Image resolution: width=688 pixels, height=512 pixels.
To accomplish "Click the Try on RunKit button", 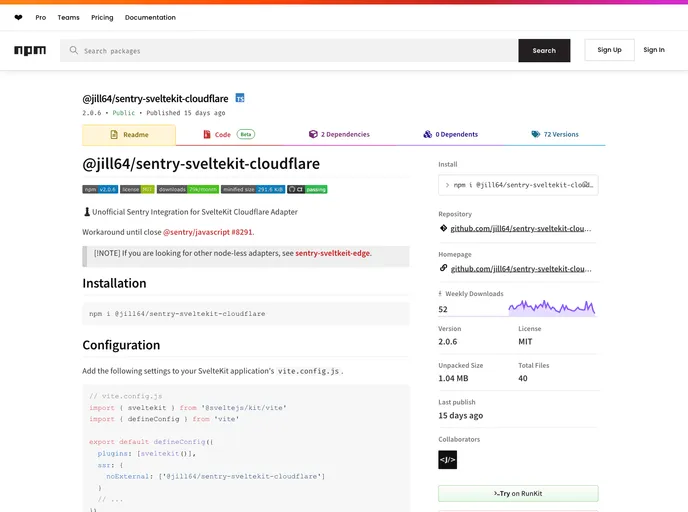I will click(518, 494).
